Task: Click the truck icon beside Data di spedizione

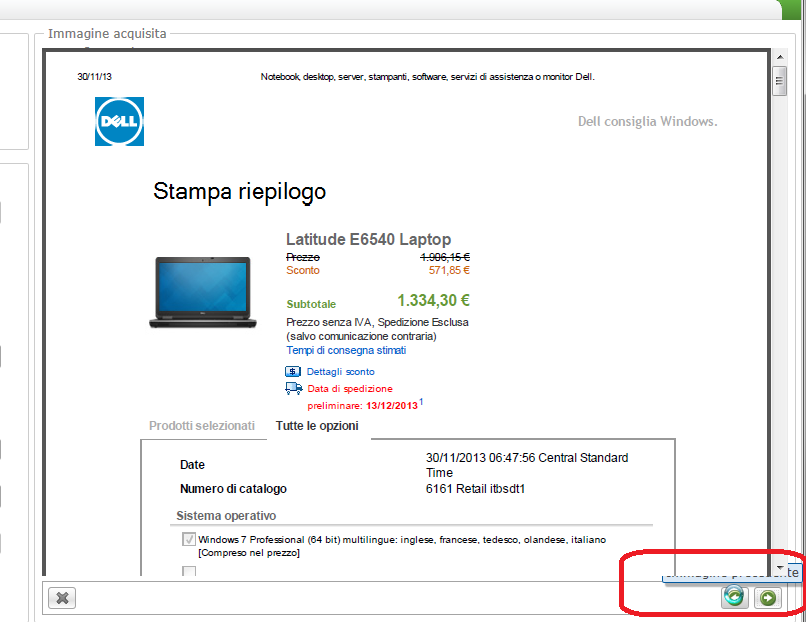Action: click(x=294, y=388)
